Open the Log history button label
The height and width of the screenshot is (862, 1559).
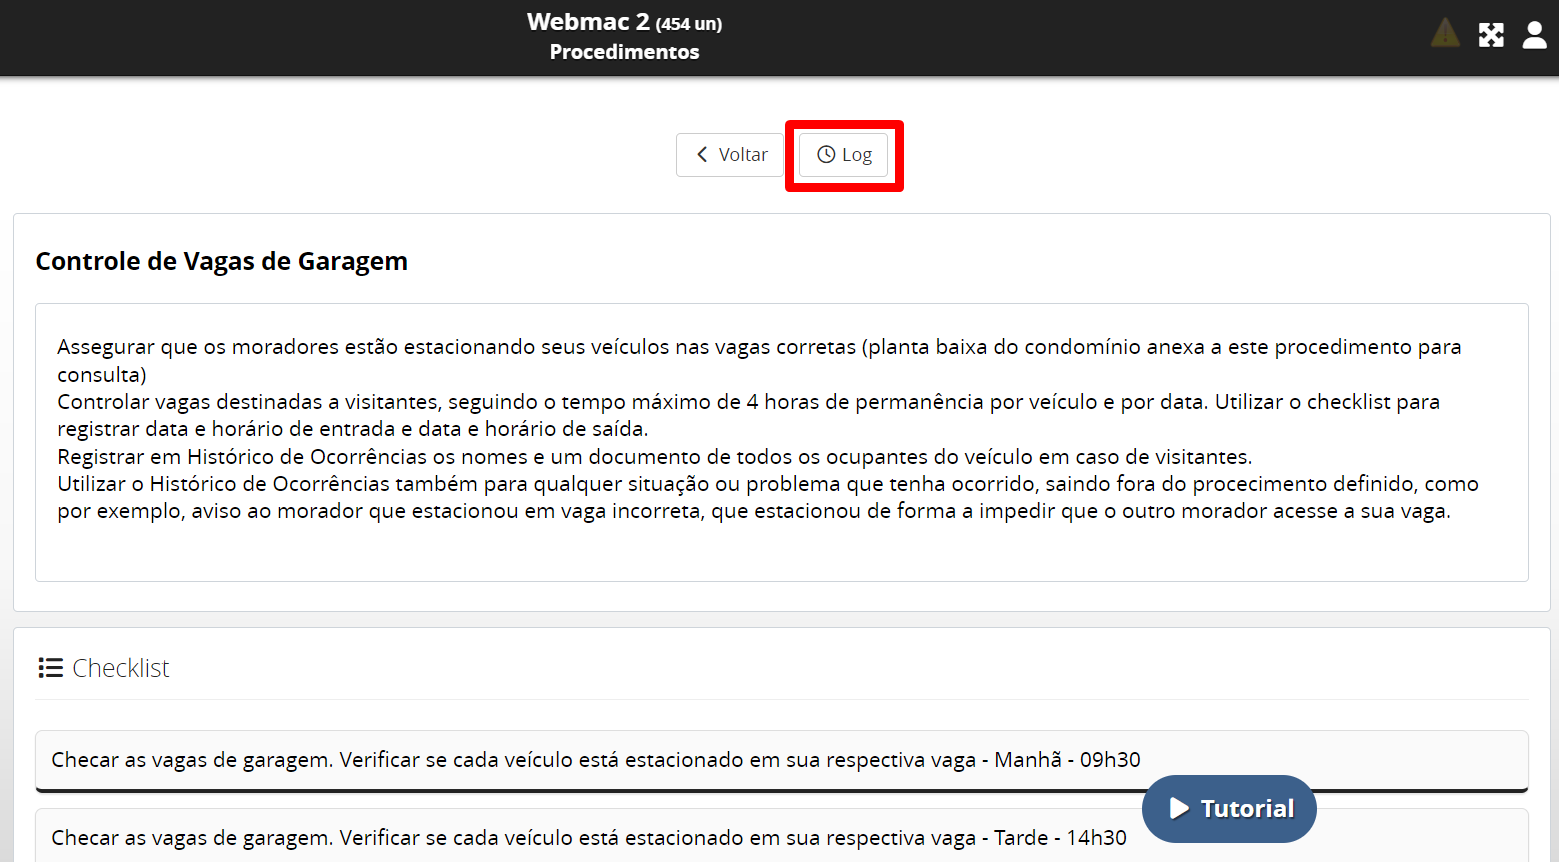point(857,155)
